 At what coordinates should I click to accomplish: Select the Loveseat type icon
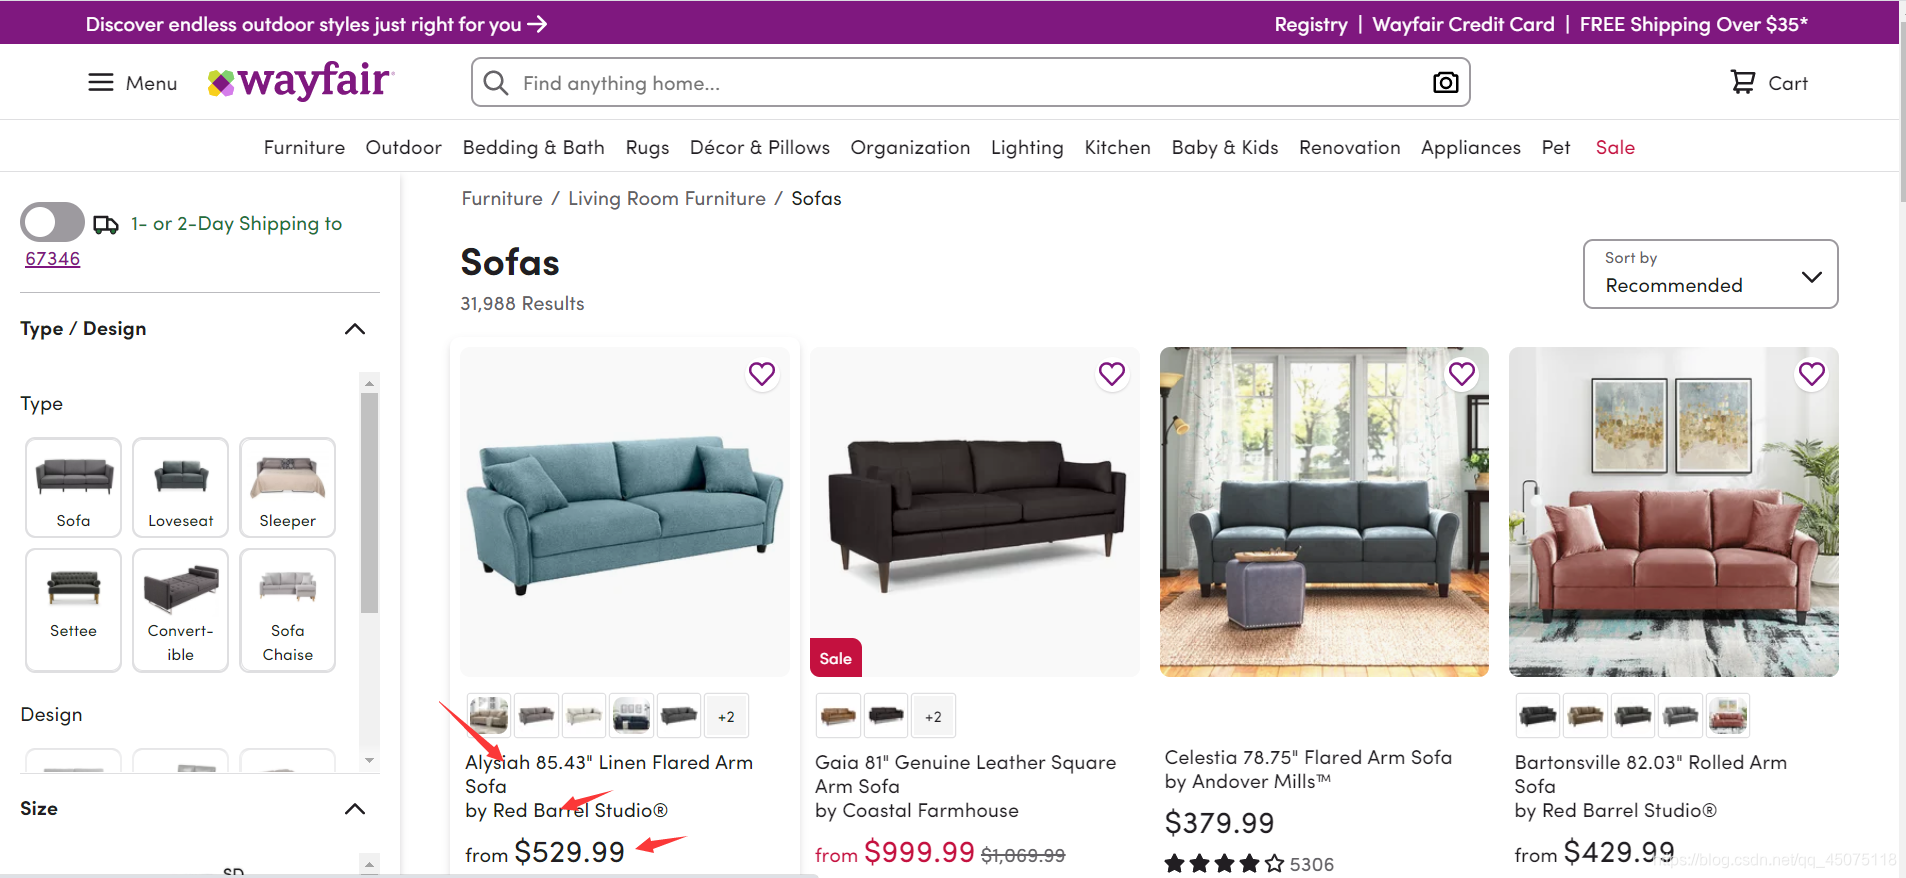pos(180,488)
